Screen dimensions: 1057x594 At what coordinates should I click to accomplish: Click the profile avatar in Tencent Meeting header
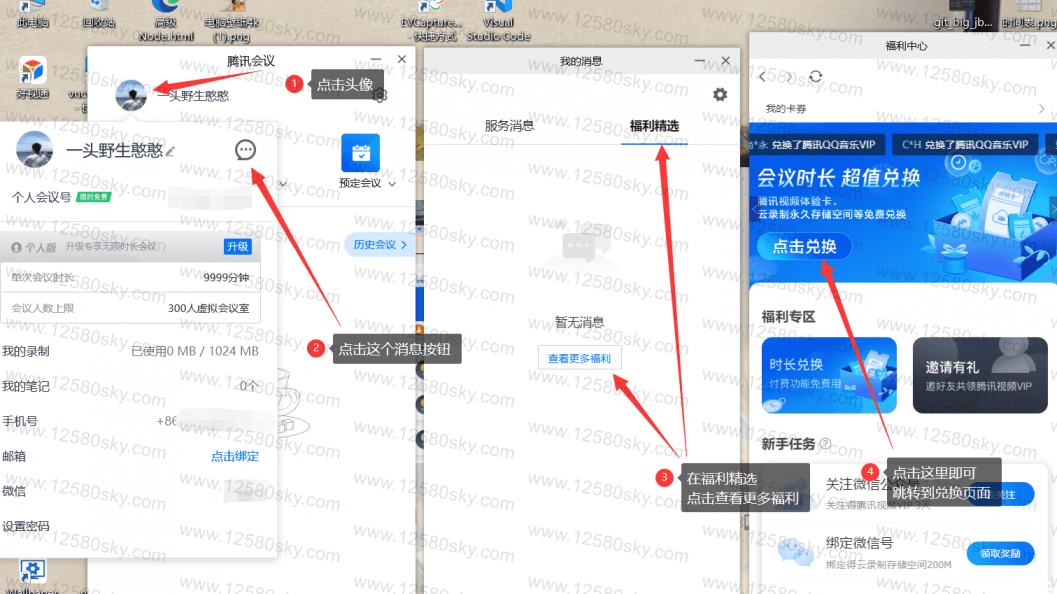click(x=131, y=95)
